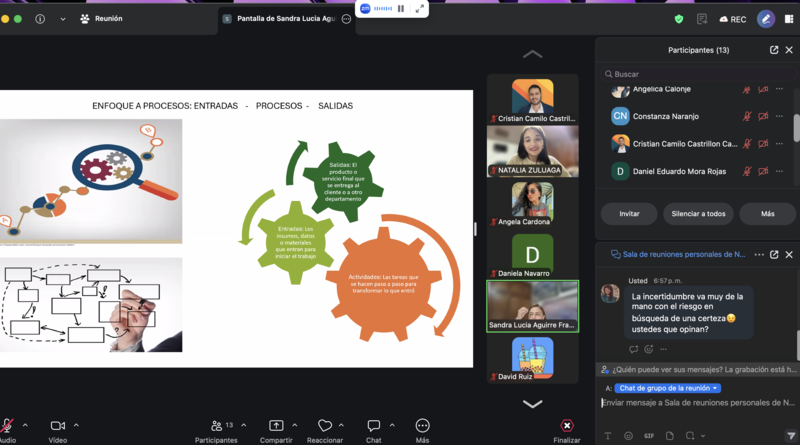Open the Reaccionar heart icon
The height and width of the screenshot is (445, 800).
click(x=324, y=426)
